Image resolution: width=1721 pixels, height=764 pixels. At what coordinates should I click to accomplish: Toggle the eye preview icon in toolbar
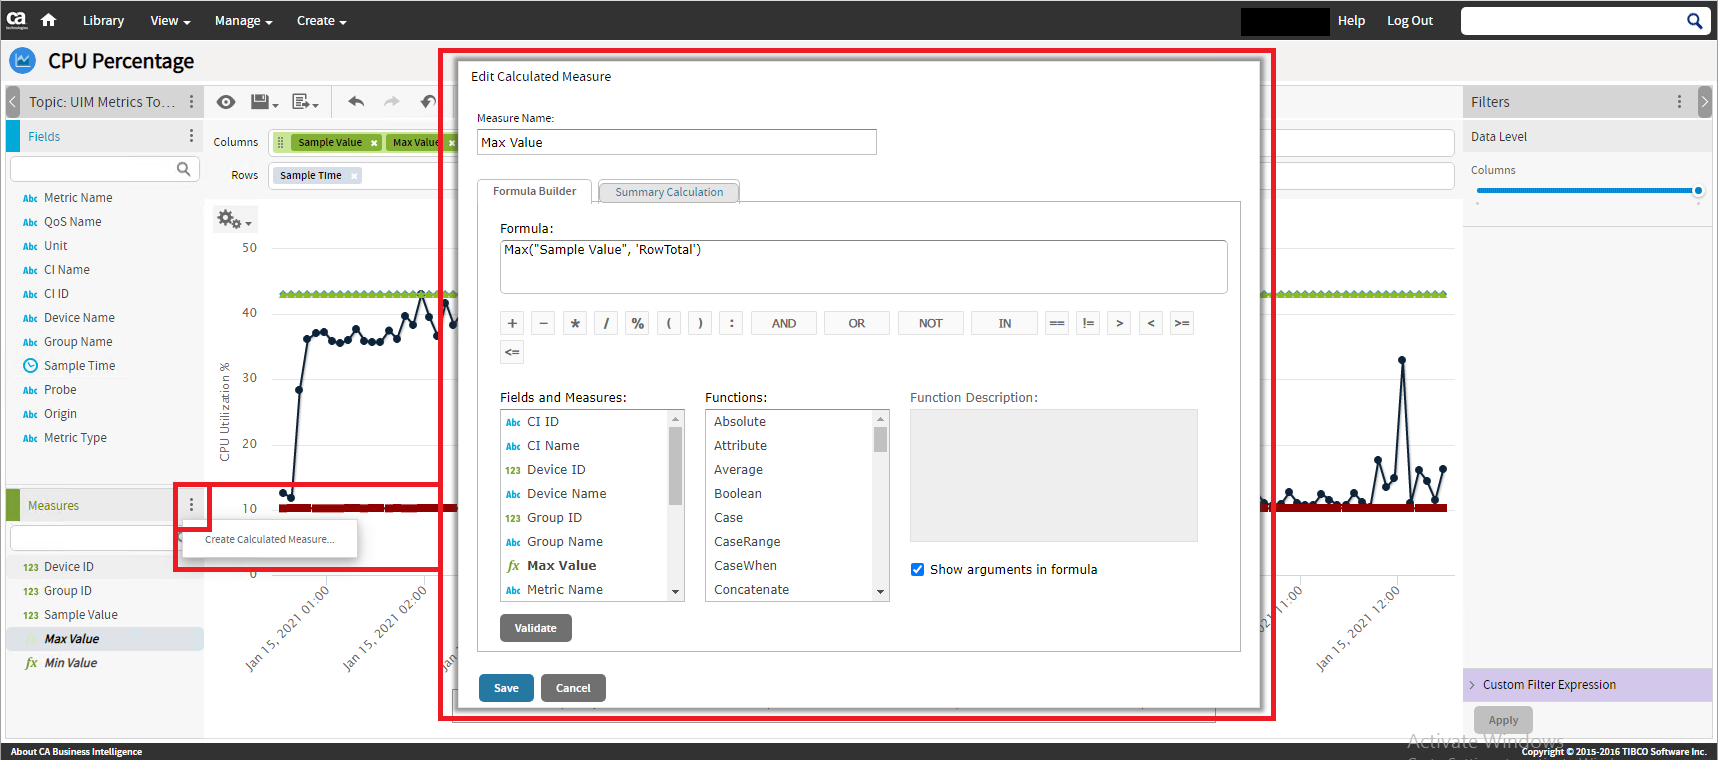click(226, 102)
